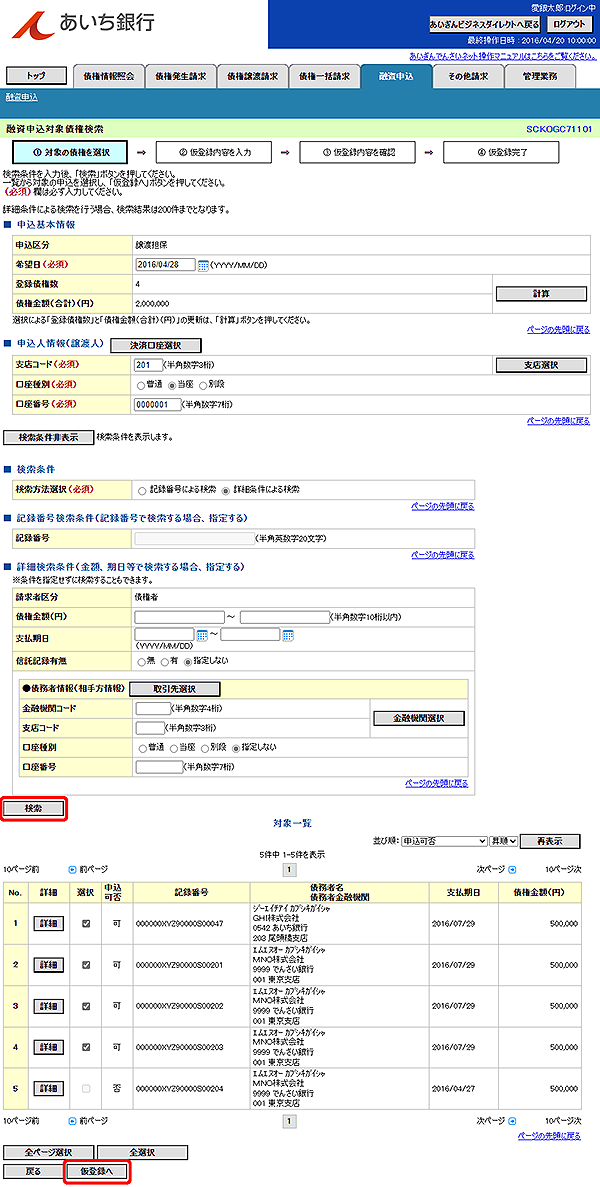
Task: Click the 検索 button
Action: pyautogui.click(x=34, y=808)
